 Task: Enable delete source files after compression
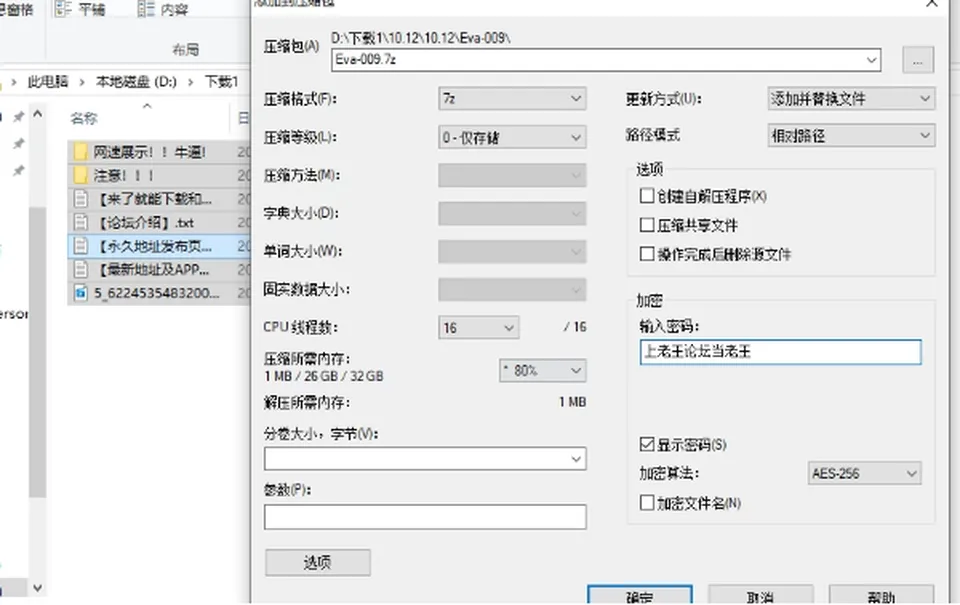[647, 254]
